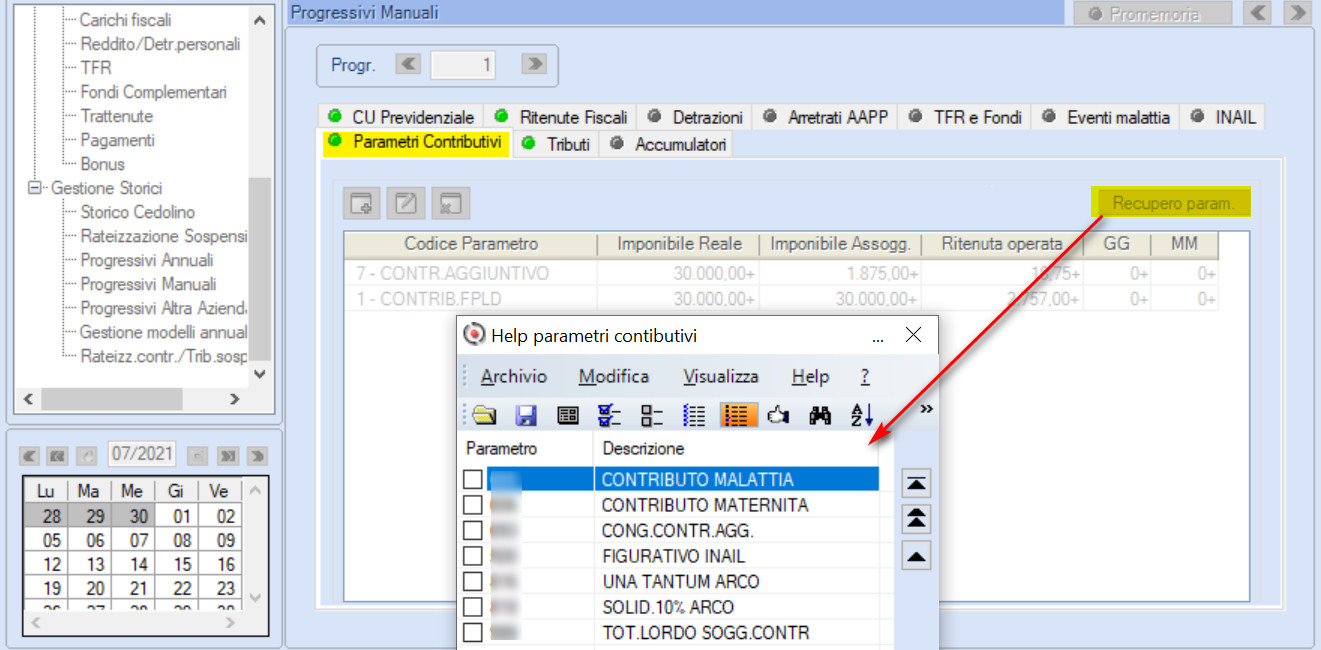Sort the list with the A-Z icon

tap(861, 415)
